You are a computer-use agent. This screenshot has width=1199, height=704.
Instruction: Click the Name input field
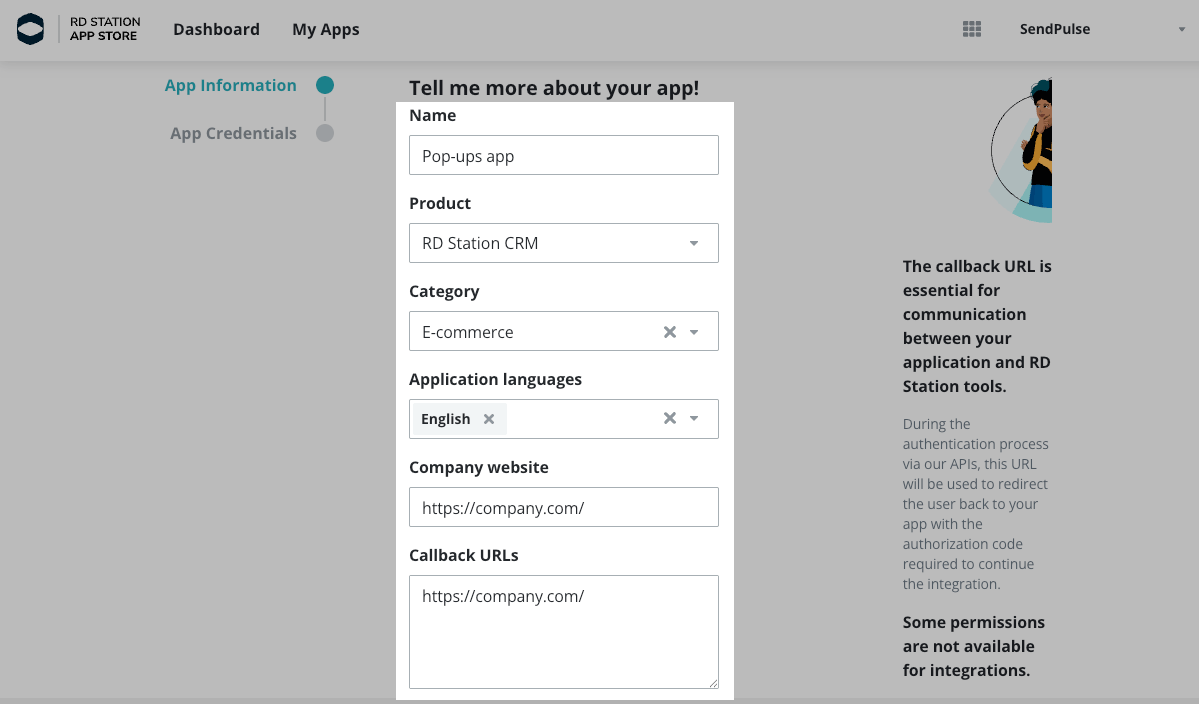click(x=563, y=156)
